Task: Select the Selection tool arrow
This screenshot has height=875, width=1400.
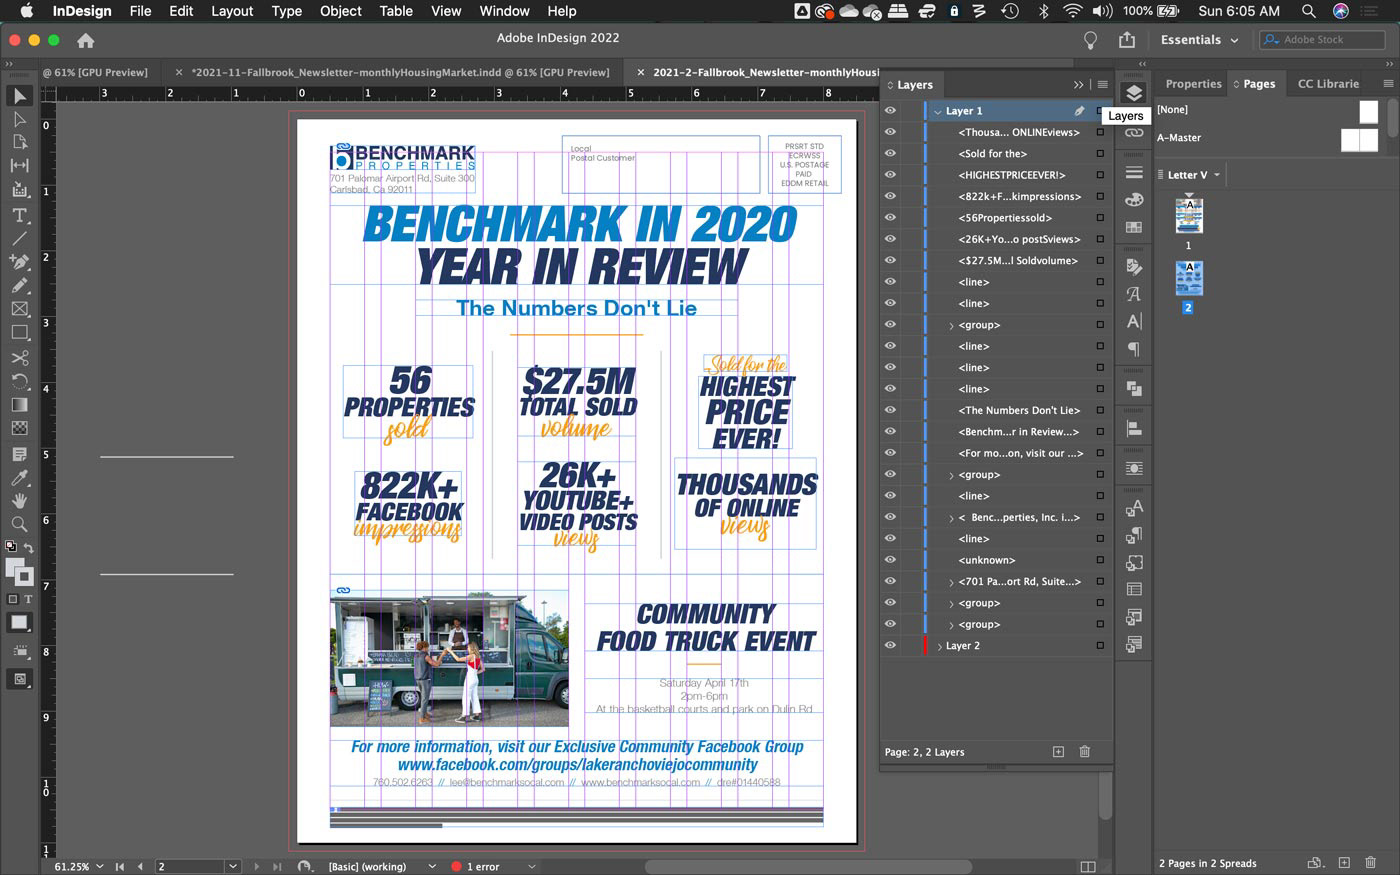Action: 19,96
